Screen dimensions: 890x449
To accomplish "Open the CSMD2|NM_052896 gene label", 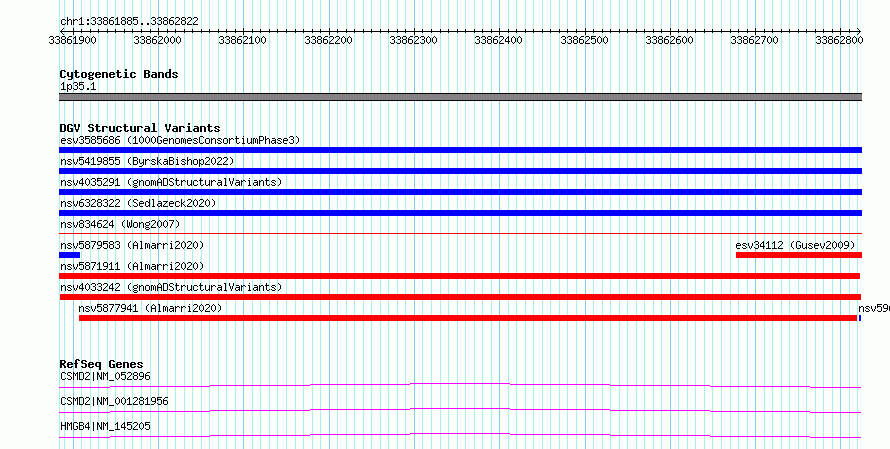I will (x=105, y=376).
